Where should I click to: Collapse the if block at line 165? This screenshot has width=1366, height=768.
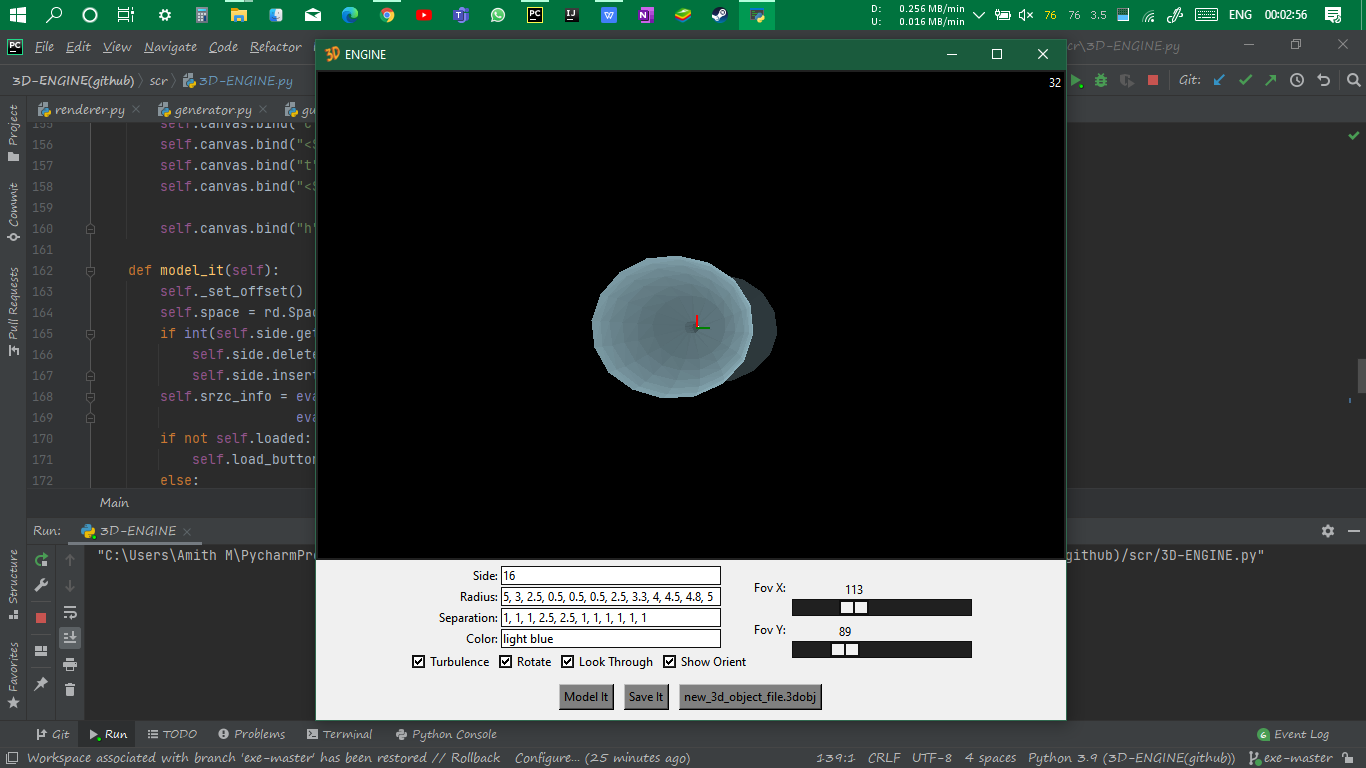90,334
